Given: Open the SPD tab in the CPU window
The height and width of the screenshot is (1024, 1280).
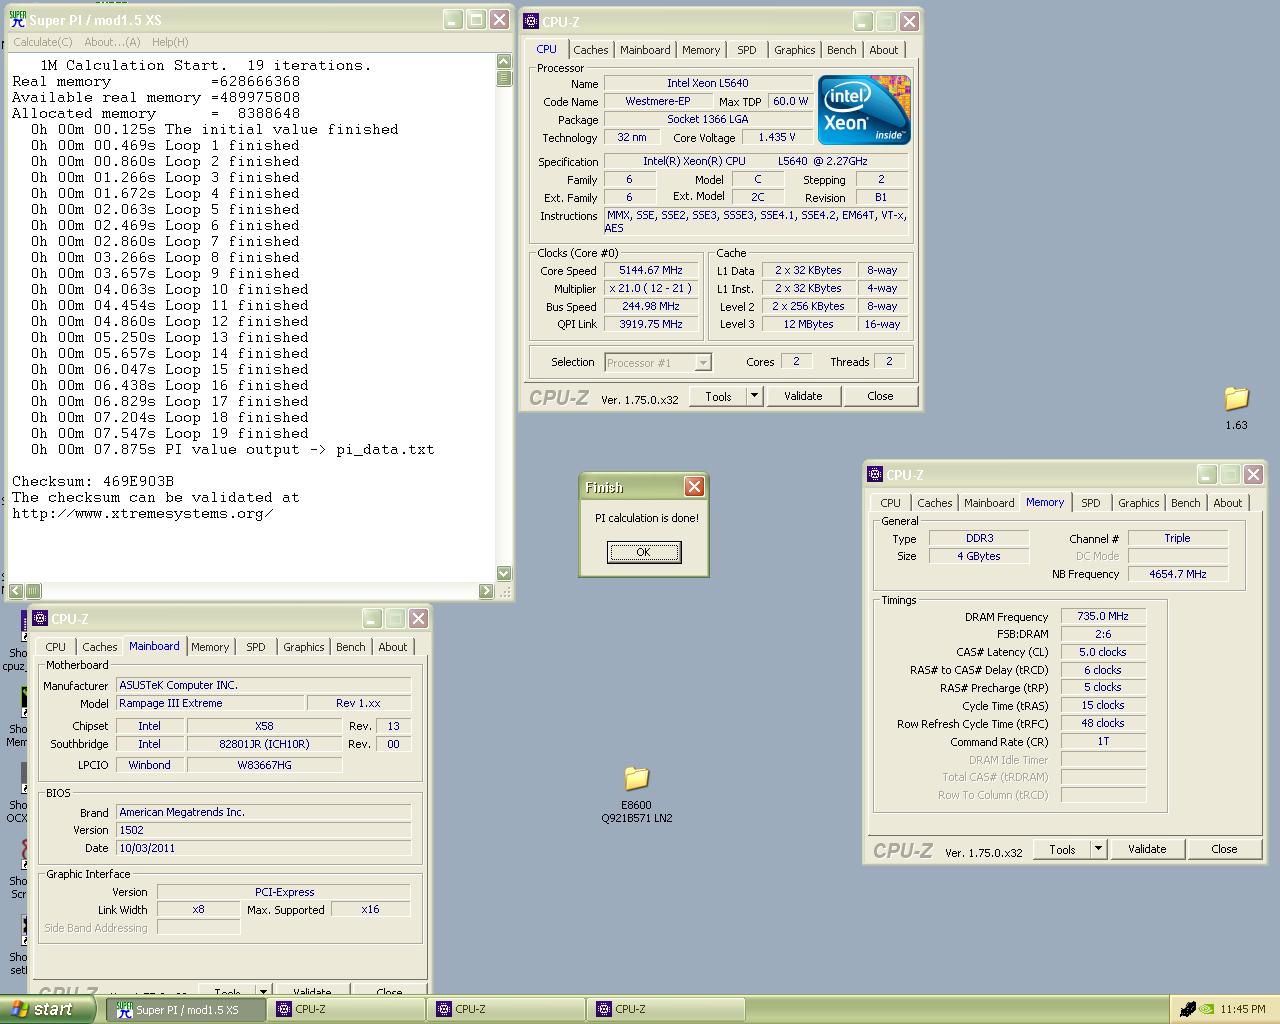Looking at the screenshot, I should (x=747, y=50).
